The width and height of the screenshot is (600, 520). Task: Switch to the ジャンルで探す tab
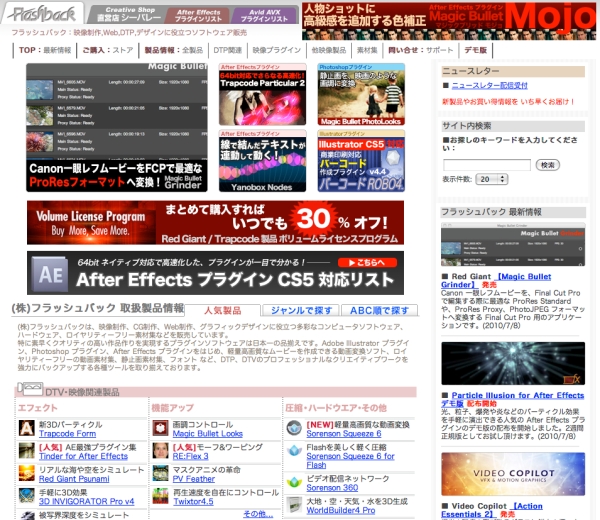[302, 311]
